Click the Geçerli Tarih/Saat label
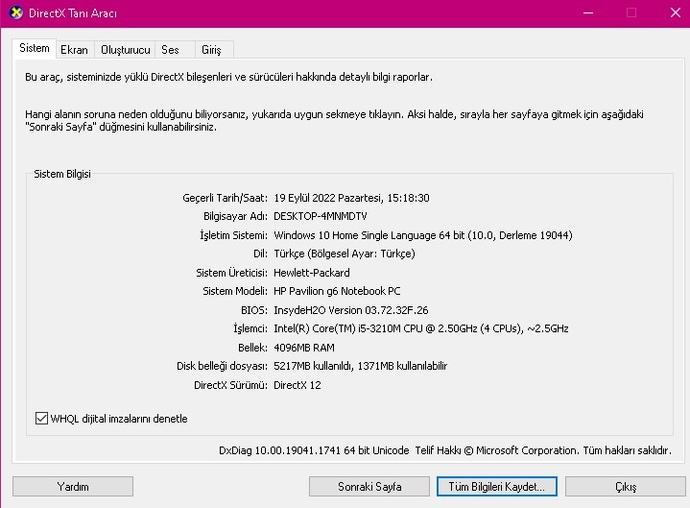690x508 pixels. [x=225, y=198]
